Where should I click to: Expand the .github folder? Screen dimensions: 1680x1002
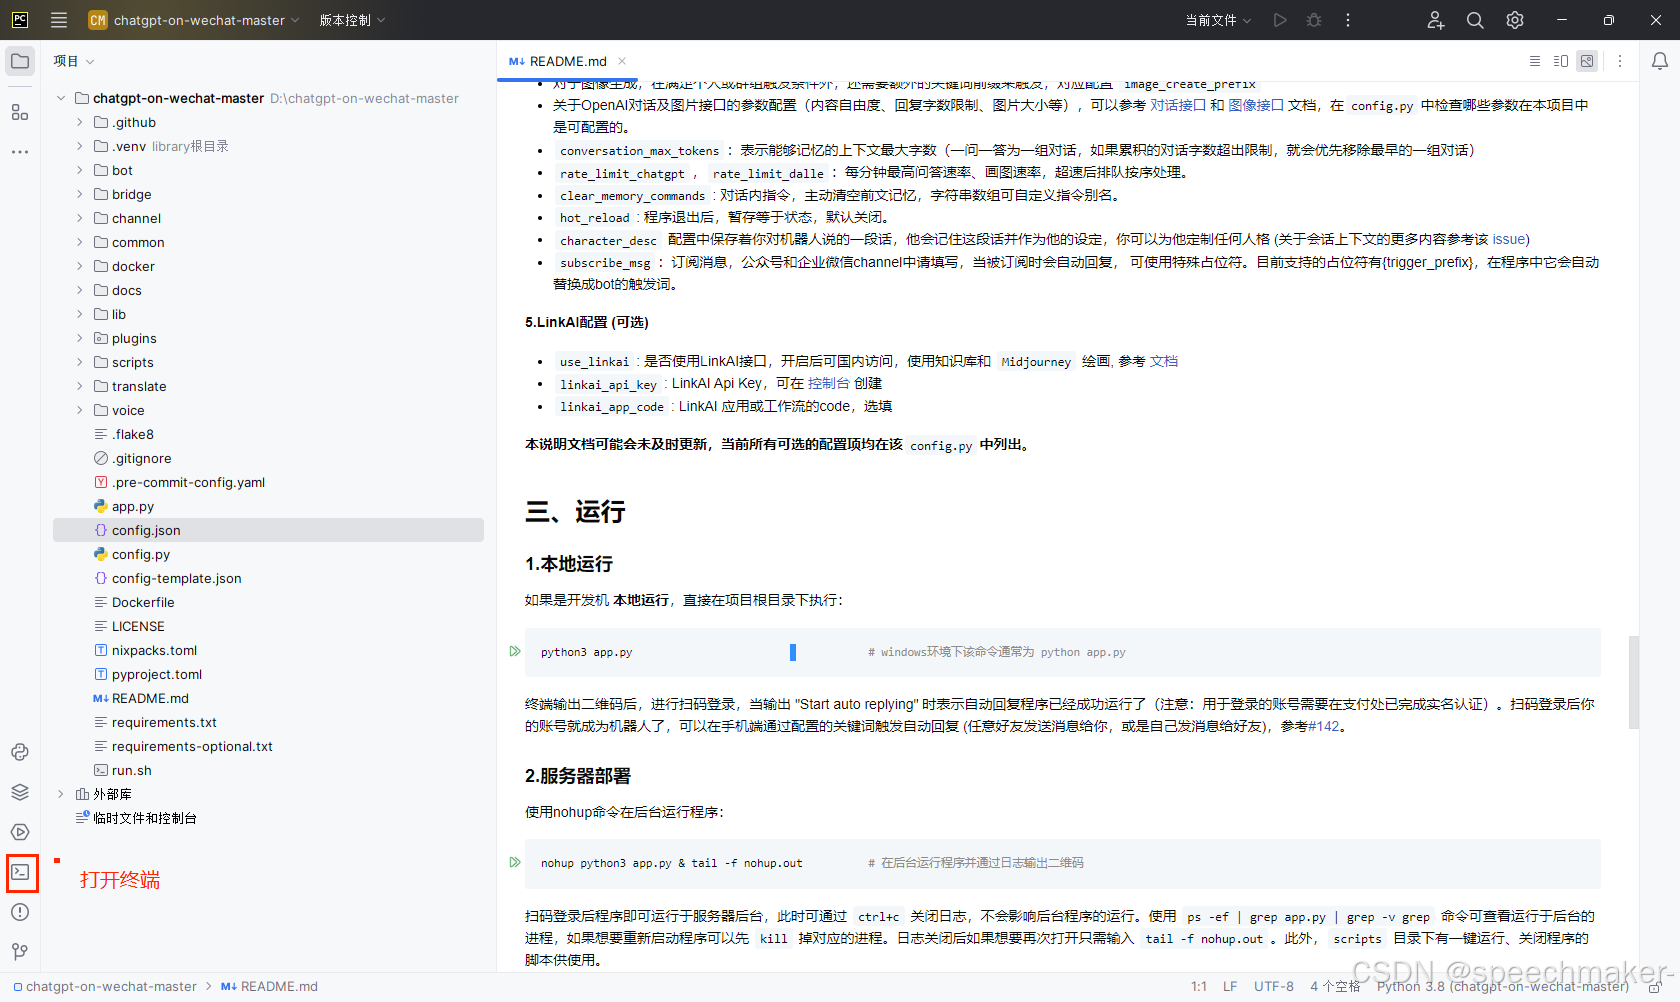80,122
